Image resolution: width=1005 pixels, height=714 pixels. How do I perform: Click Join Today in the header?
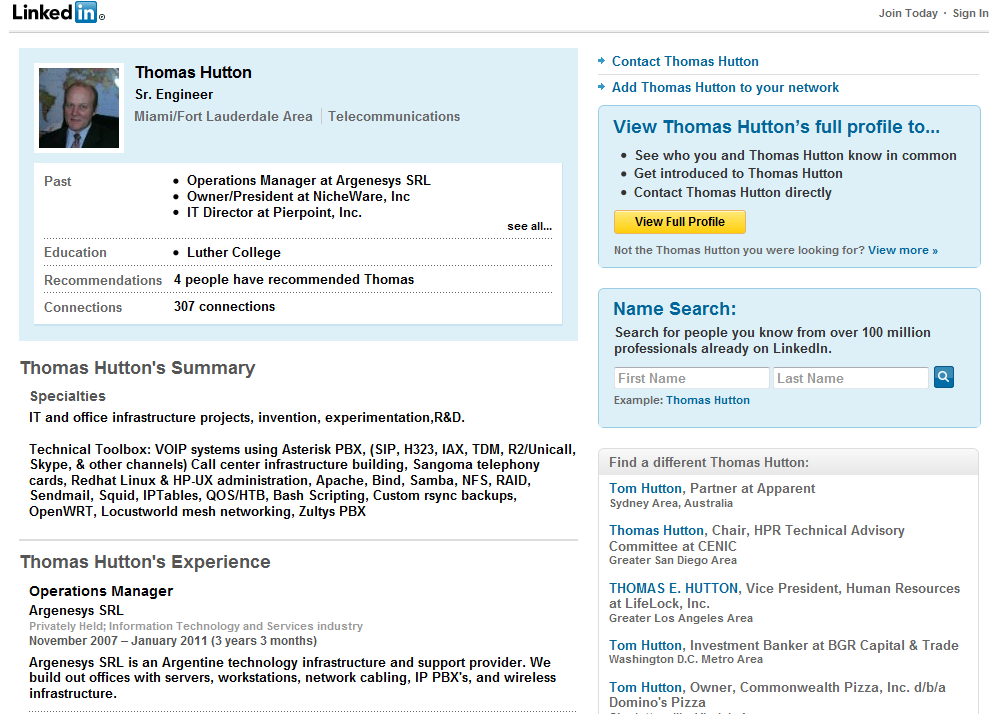pos(908,13)
